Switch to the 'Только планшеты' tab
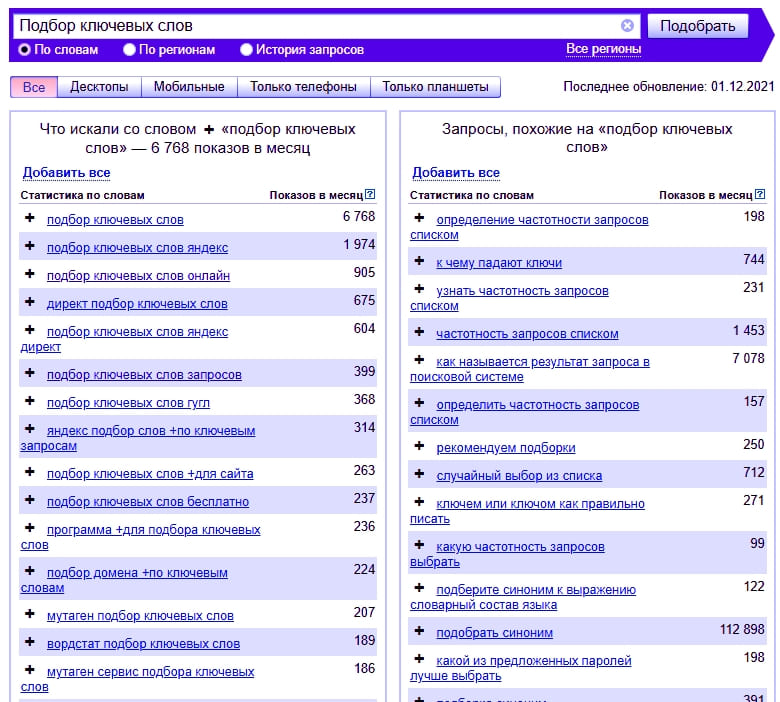The width and height of the screenshot is (780, 702). click(x=435, y=87)
